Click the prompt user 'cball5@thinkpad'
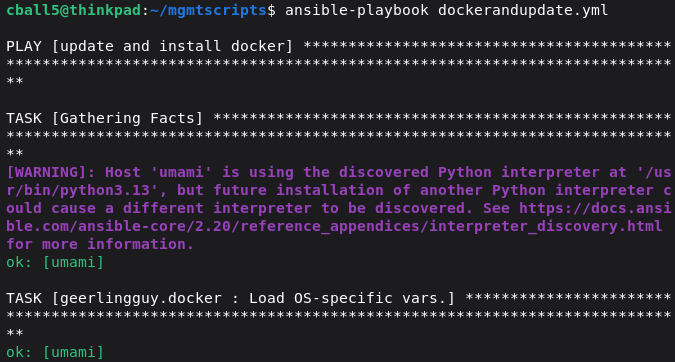 point(74,10)
